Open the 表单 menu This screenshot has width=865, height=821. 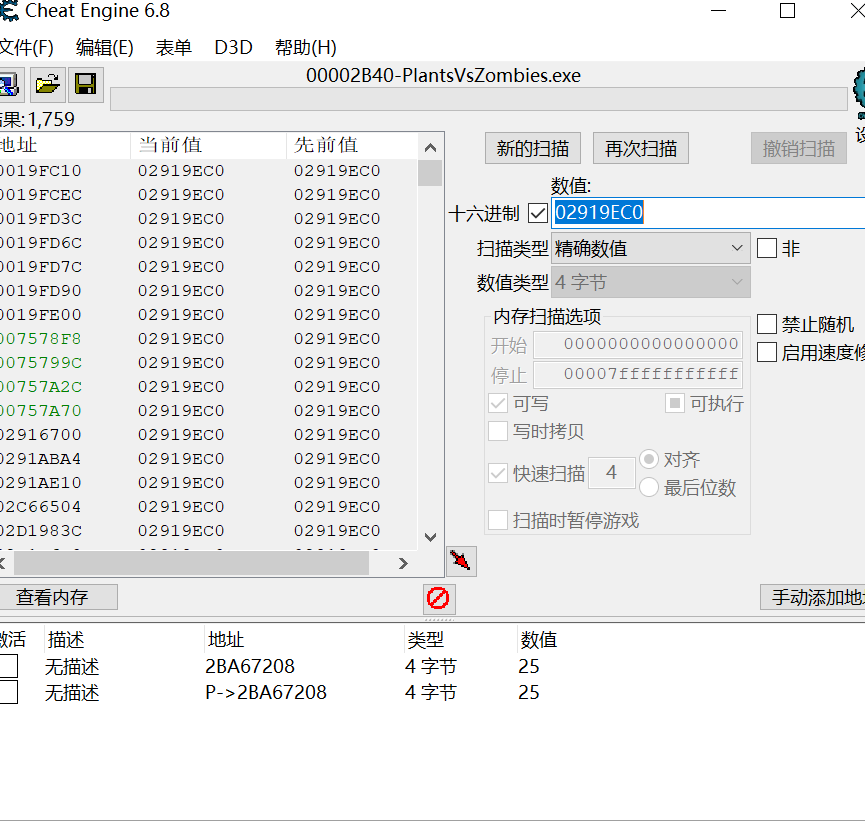point(173,47)
